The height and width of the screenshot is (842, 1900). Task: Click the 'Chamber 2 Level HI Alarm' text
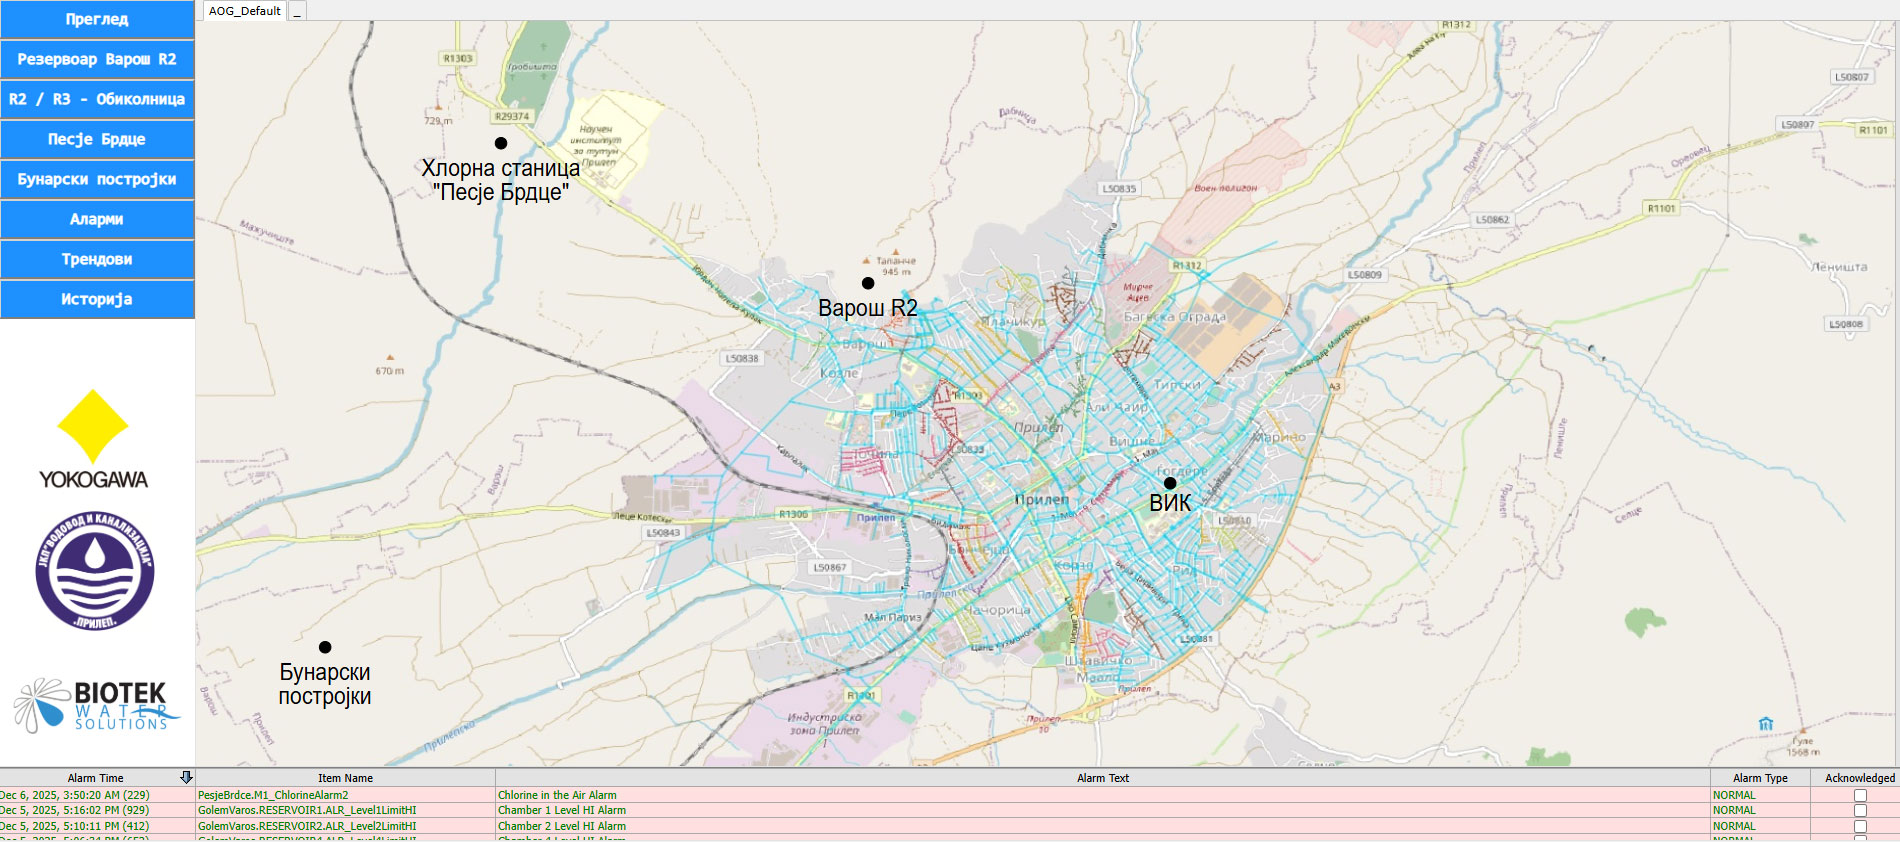coord(562,826)
